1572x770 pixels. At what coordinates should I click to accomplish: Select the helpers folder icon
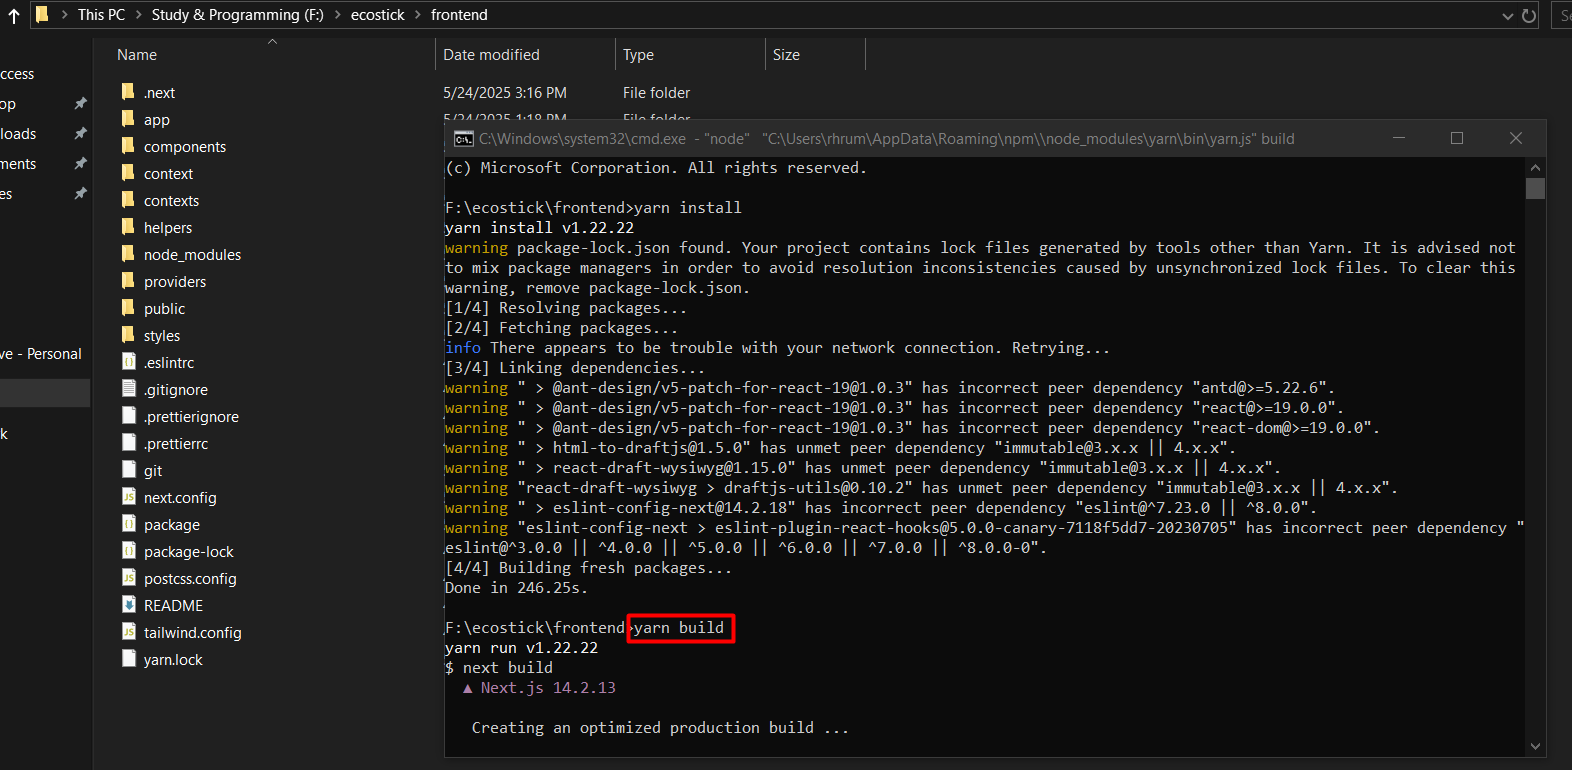128,227
